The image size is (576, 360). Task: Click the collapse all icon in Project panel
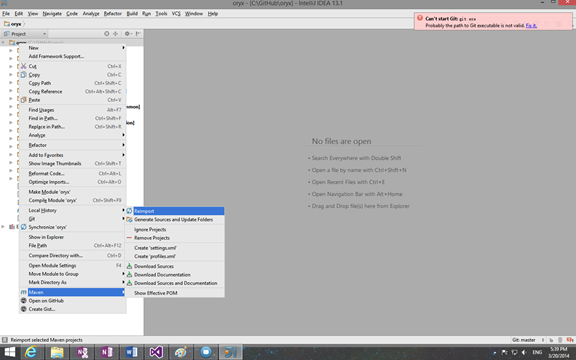point(115,33)
